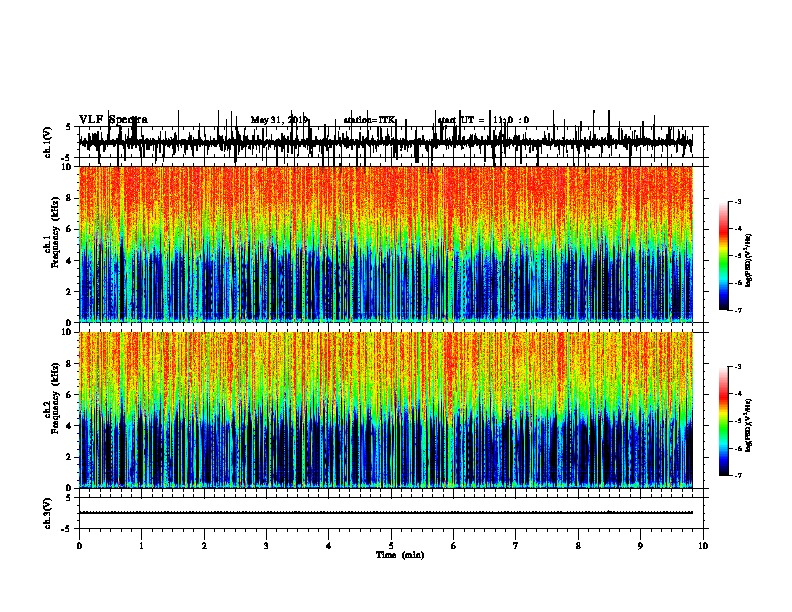Click the "-7" label on ch.2 color bar
The height and width of the screenshot is (612, 792).
coord(738,475)
